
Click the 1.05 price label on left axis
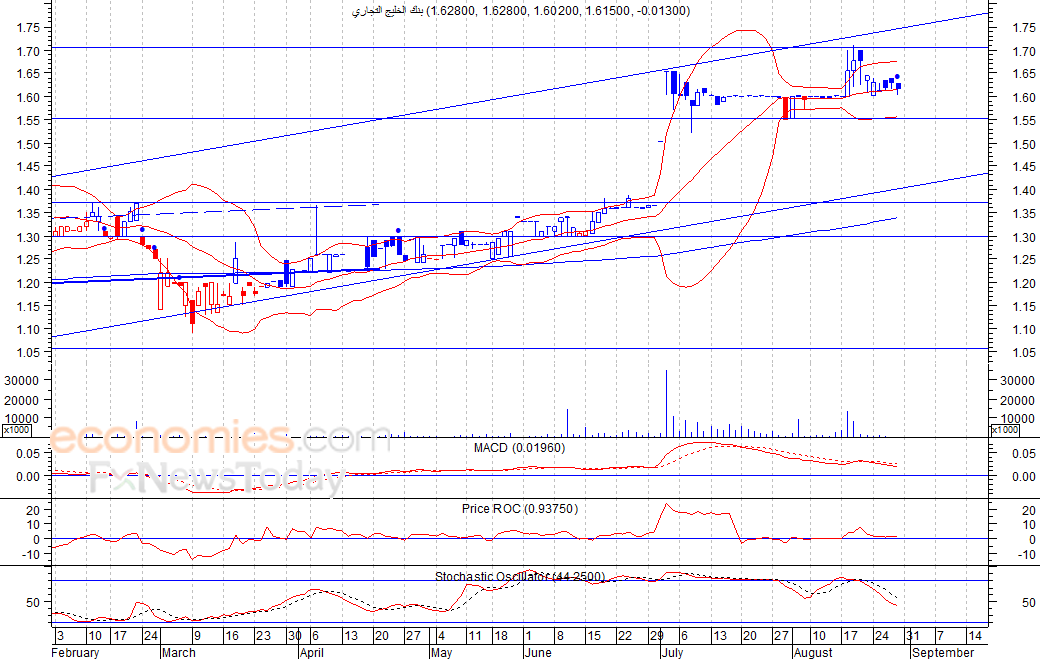[29, 353]
